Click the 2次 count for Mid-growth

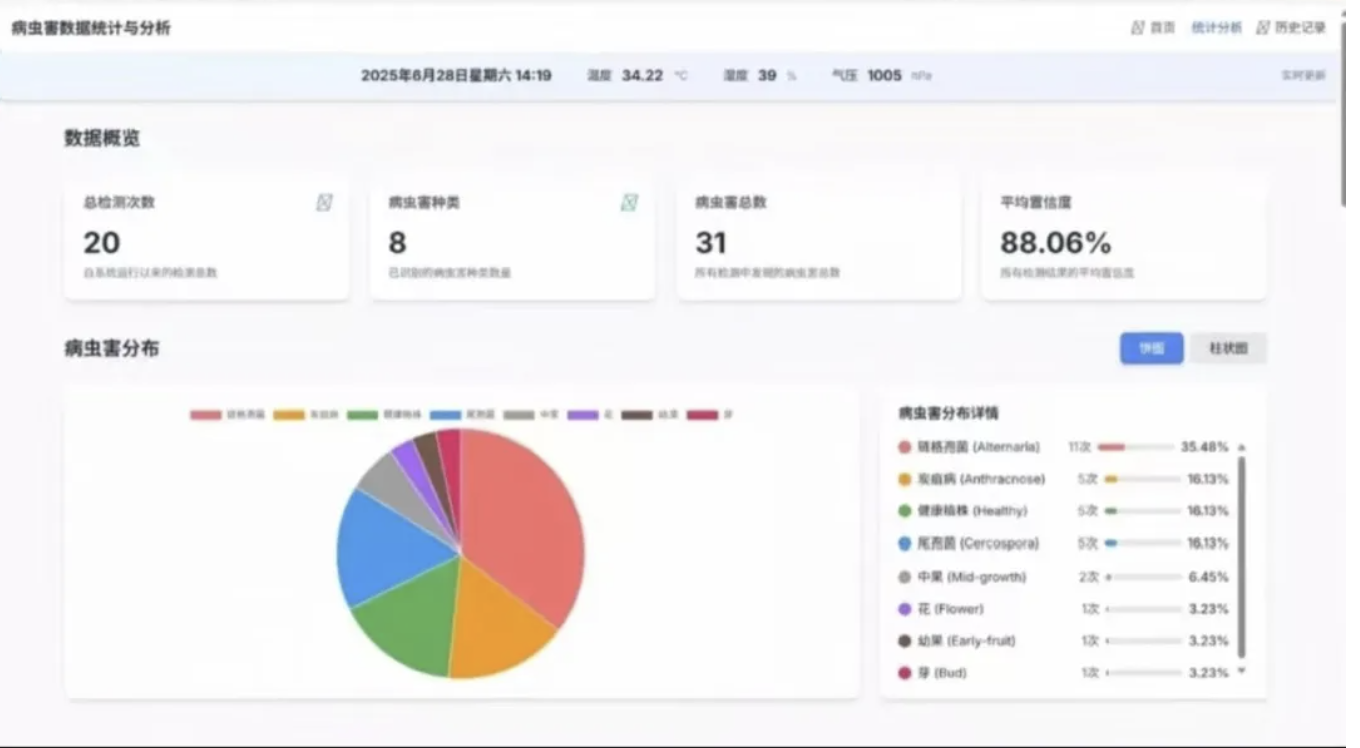[x=1089, y=577]
